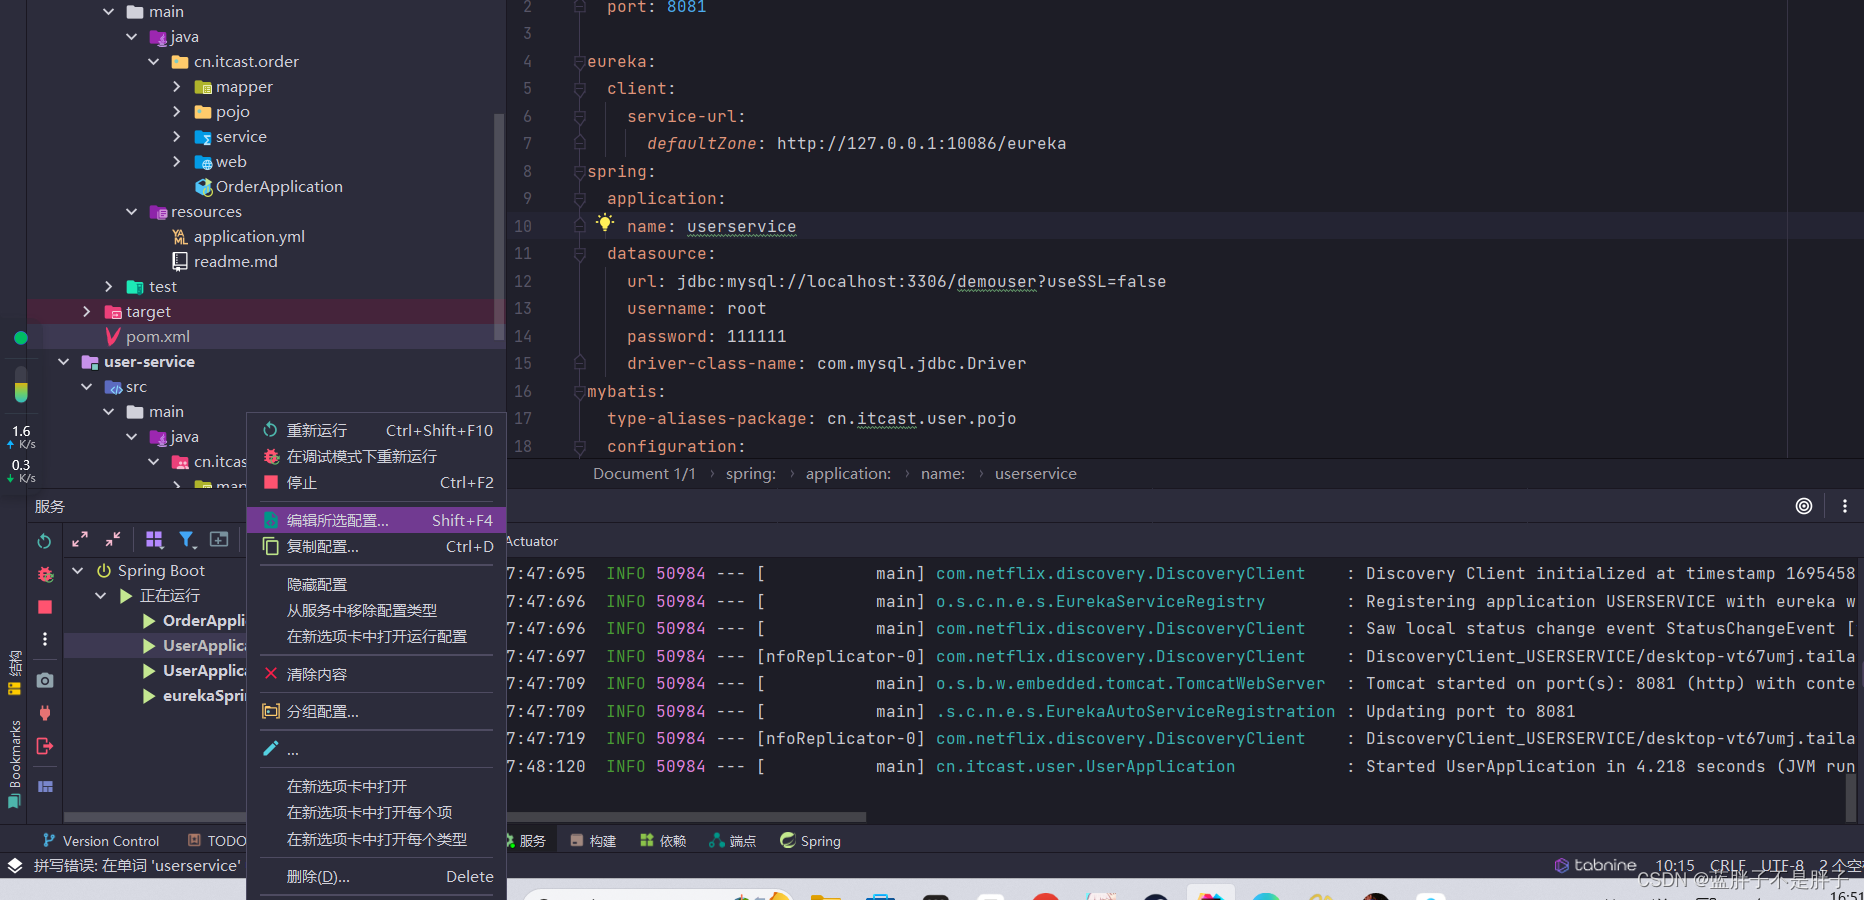1864x900 pixels.
Task: Collapse the 正在运行 node in Services tree
Action: 100,596
